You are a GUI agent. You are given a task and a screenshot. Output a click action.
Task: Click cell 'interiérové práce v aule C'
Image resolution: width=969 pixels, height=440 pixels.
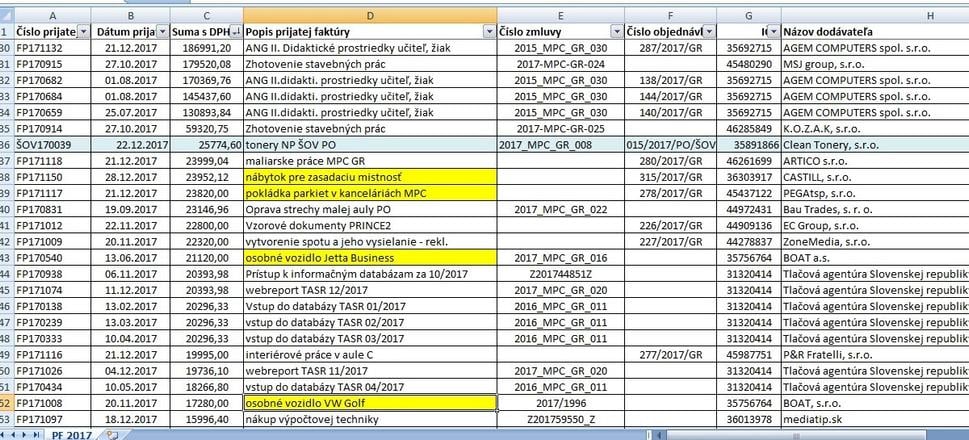coord(370,355)
